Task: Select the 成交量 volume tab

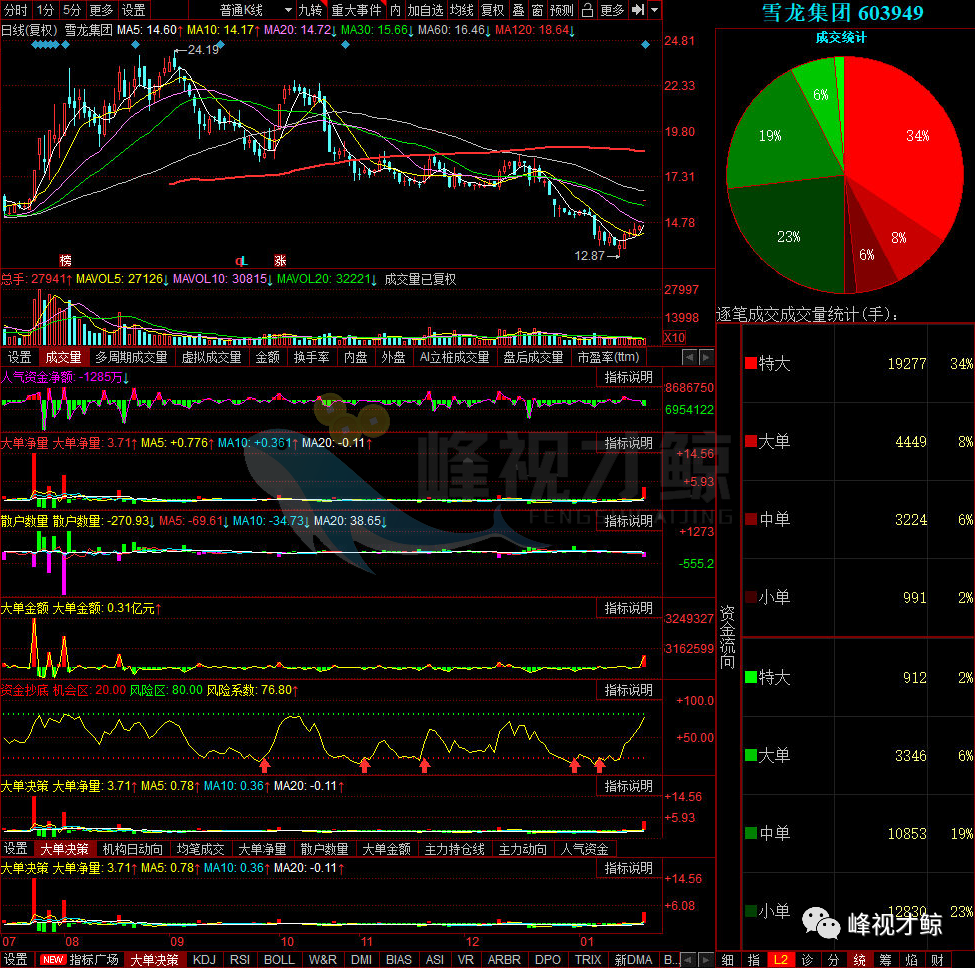Action: 63,357
